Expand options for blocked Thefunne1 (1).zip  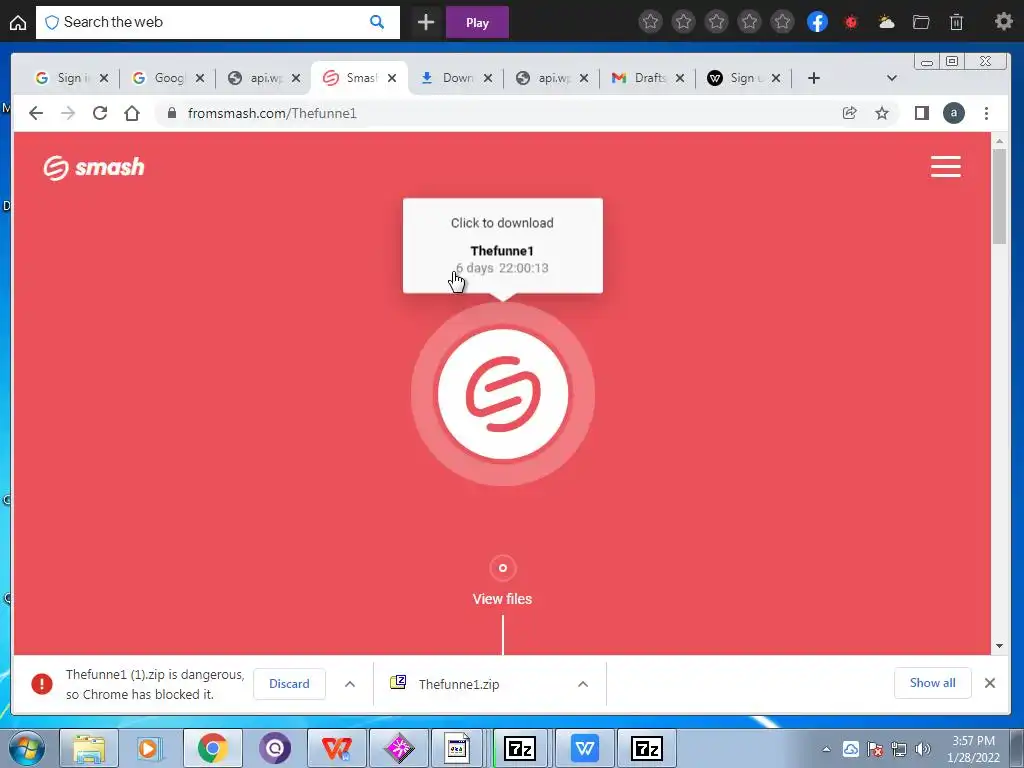pos(349,684)
